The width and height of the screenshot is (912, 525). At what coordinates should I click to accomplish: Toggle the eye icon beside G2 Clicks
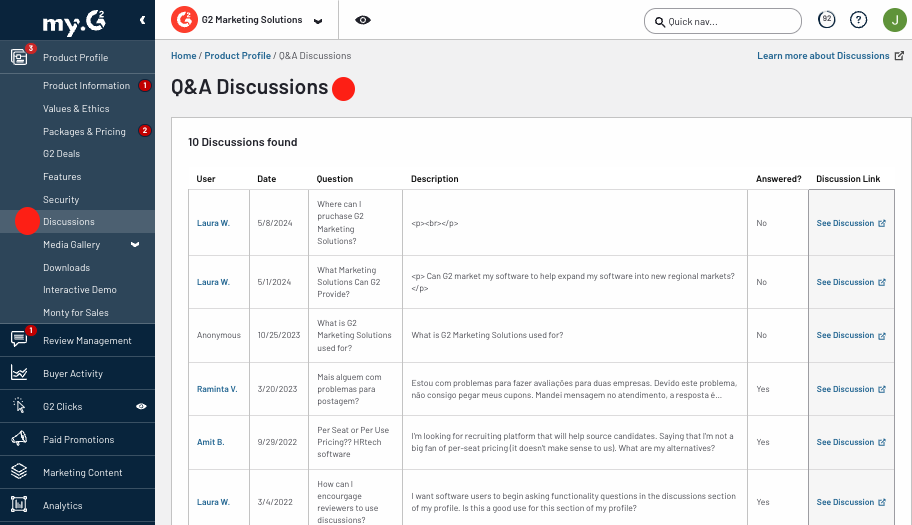tap(141, 406)
